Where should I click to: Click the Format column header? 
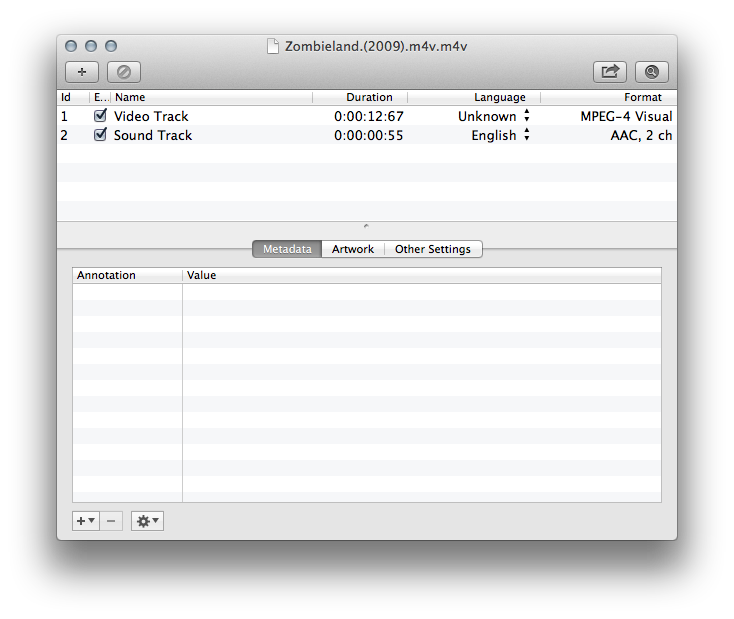[x=609, y=97]
